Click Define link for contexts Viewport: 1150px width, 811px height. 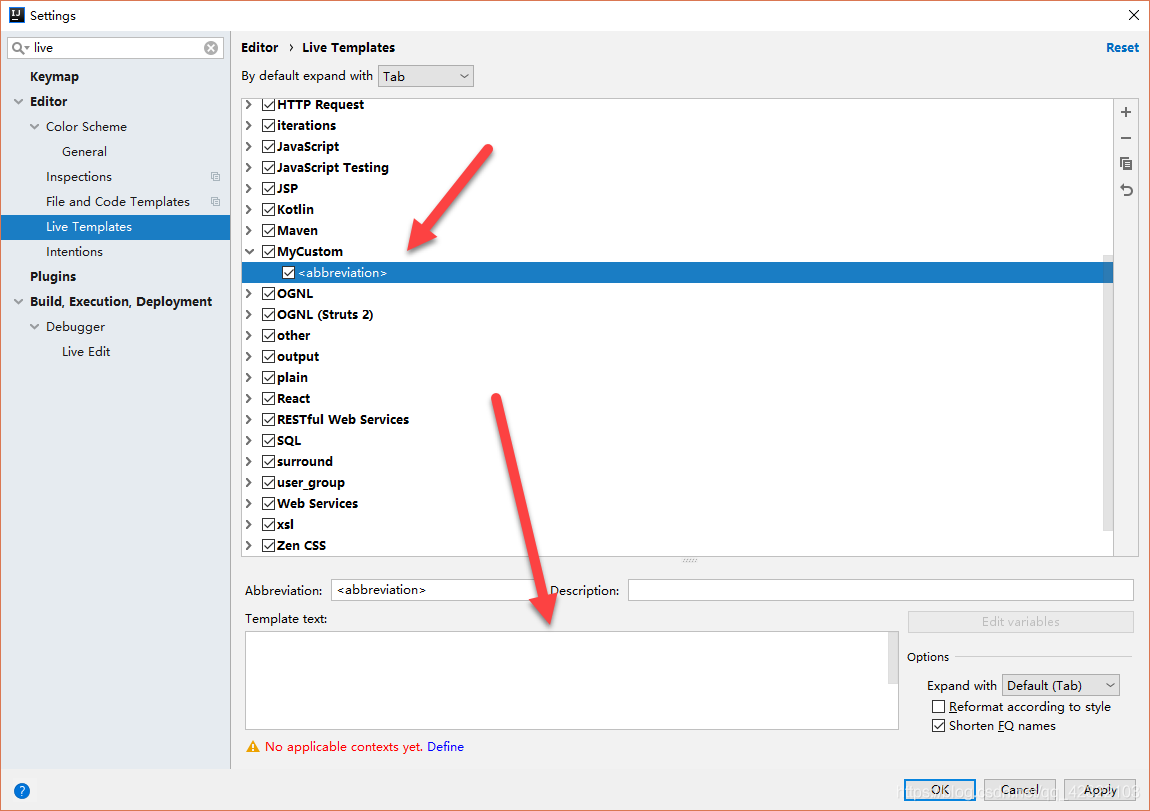point(445,746)
